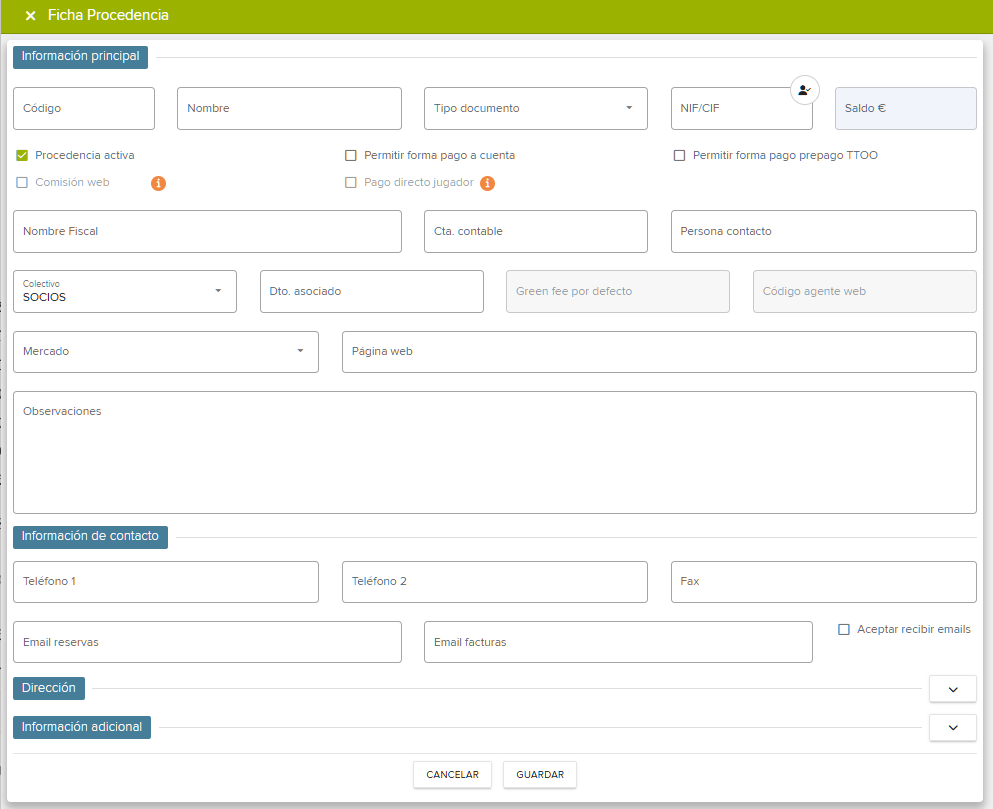
Task: Close the Ficha Procedencia dialog
Action: coord(30,15)
